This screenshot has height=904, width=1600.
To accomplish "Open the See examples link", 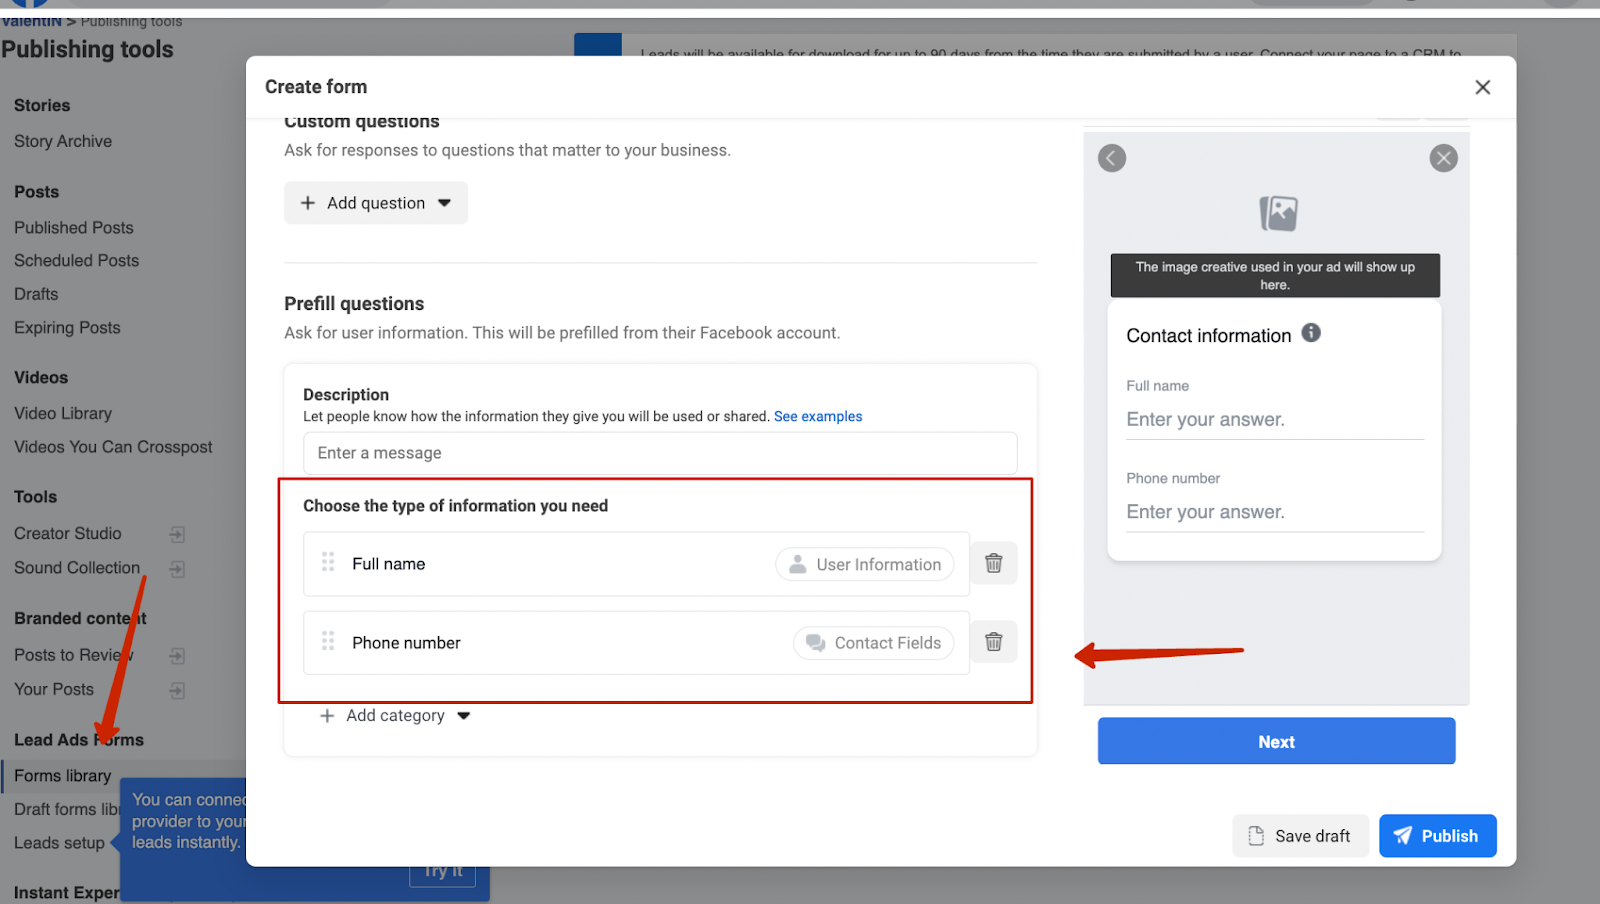I will 818,416.
